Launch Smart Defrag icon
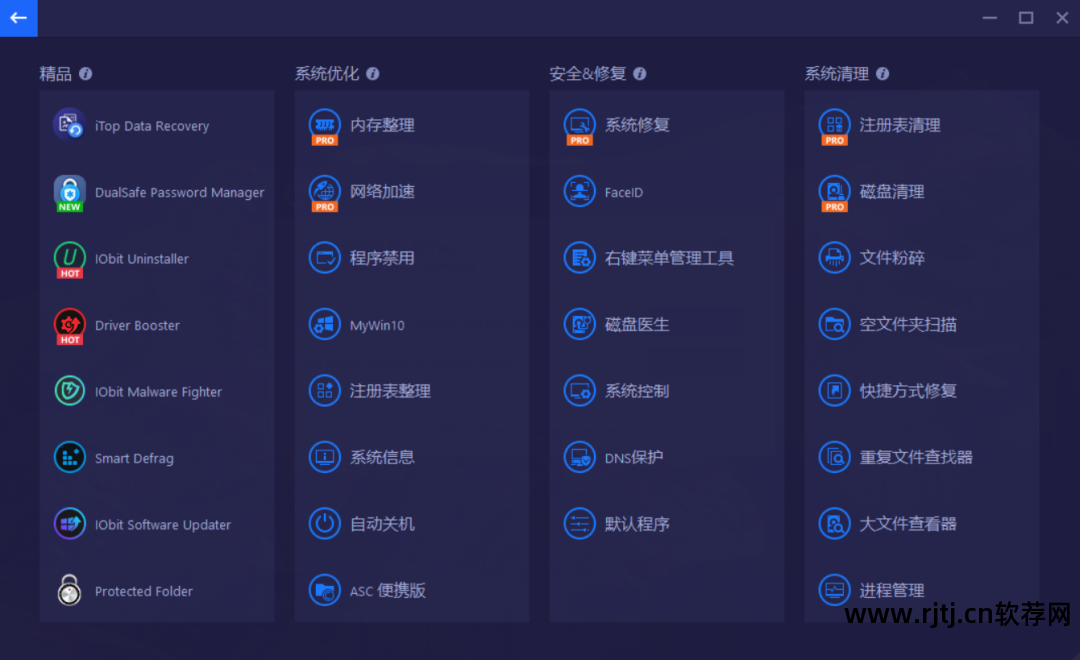Image resolution: width=1080 pixels, height=660 pixels. 70,457
